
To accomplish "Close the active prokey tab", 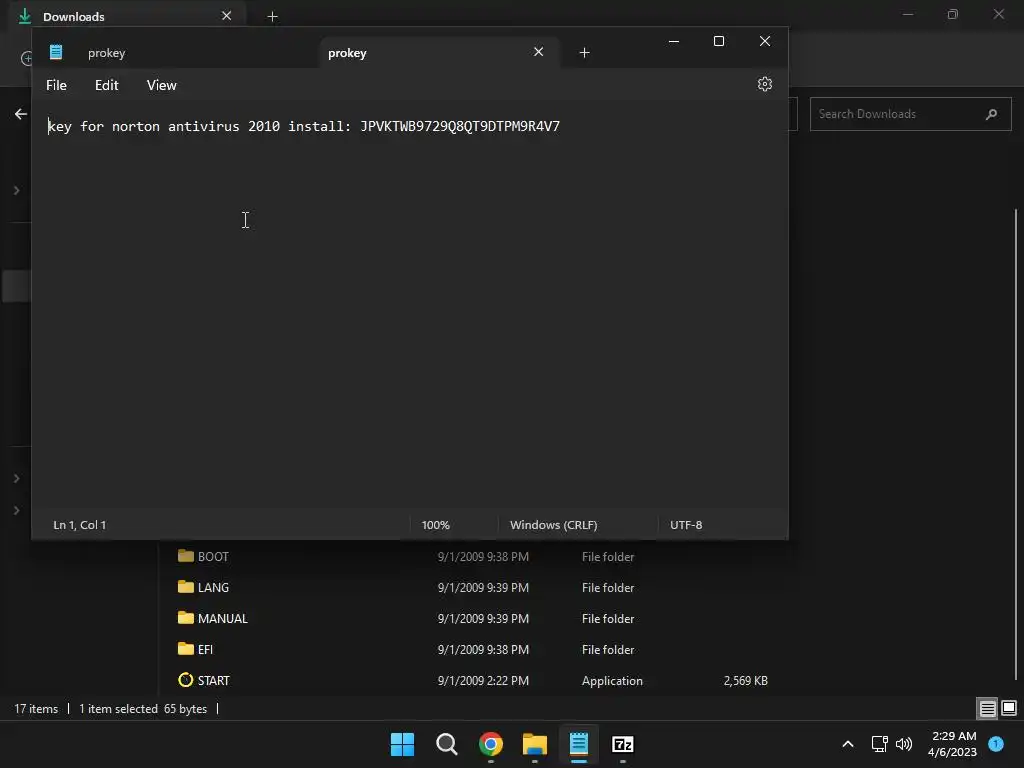I will click(x=538, y=52).
